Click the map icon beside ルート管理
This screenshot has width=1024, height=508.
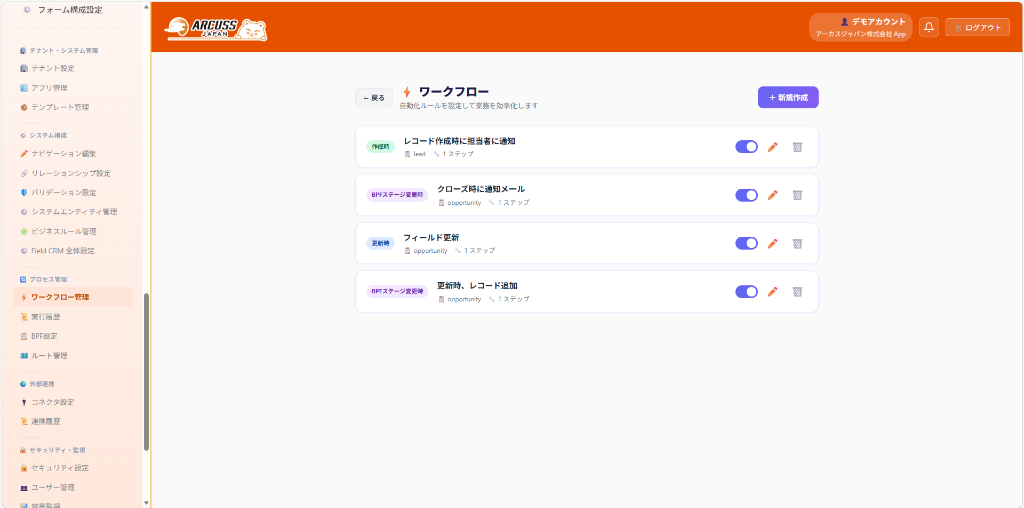tap(24, 356)
